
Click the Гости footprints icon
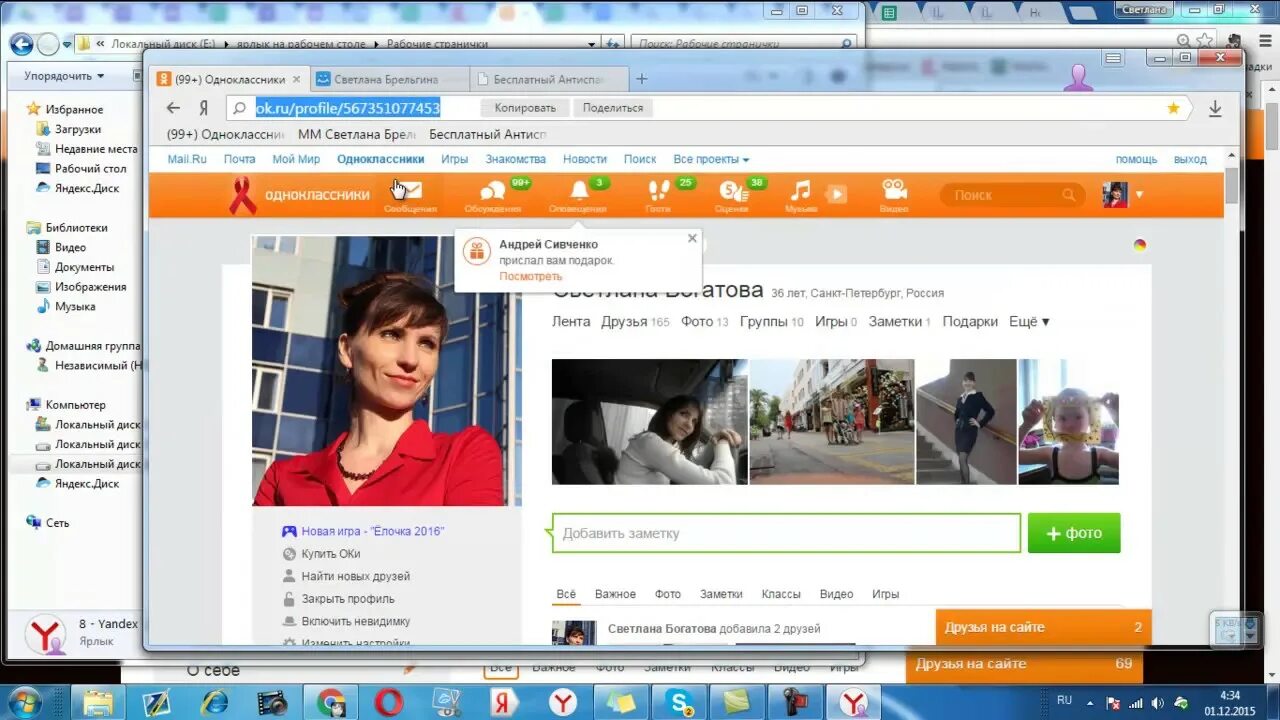[658, 191]
